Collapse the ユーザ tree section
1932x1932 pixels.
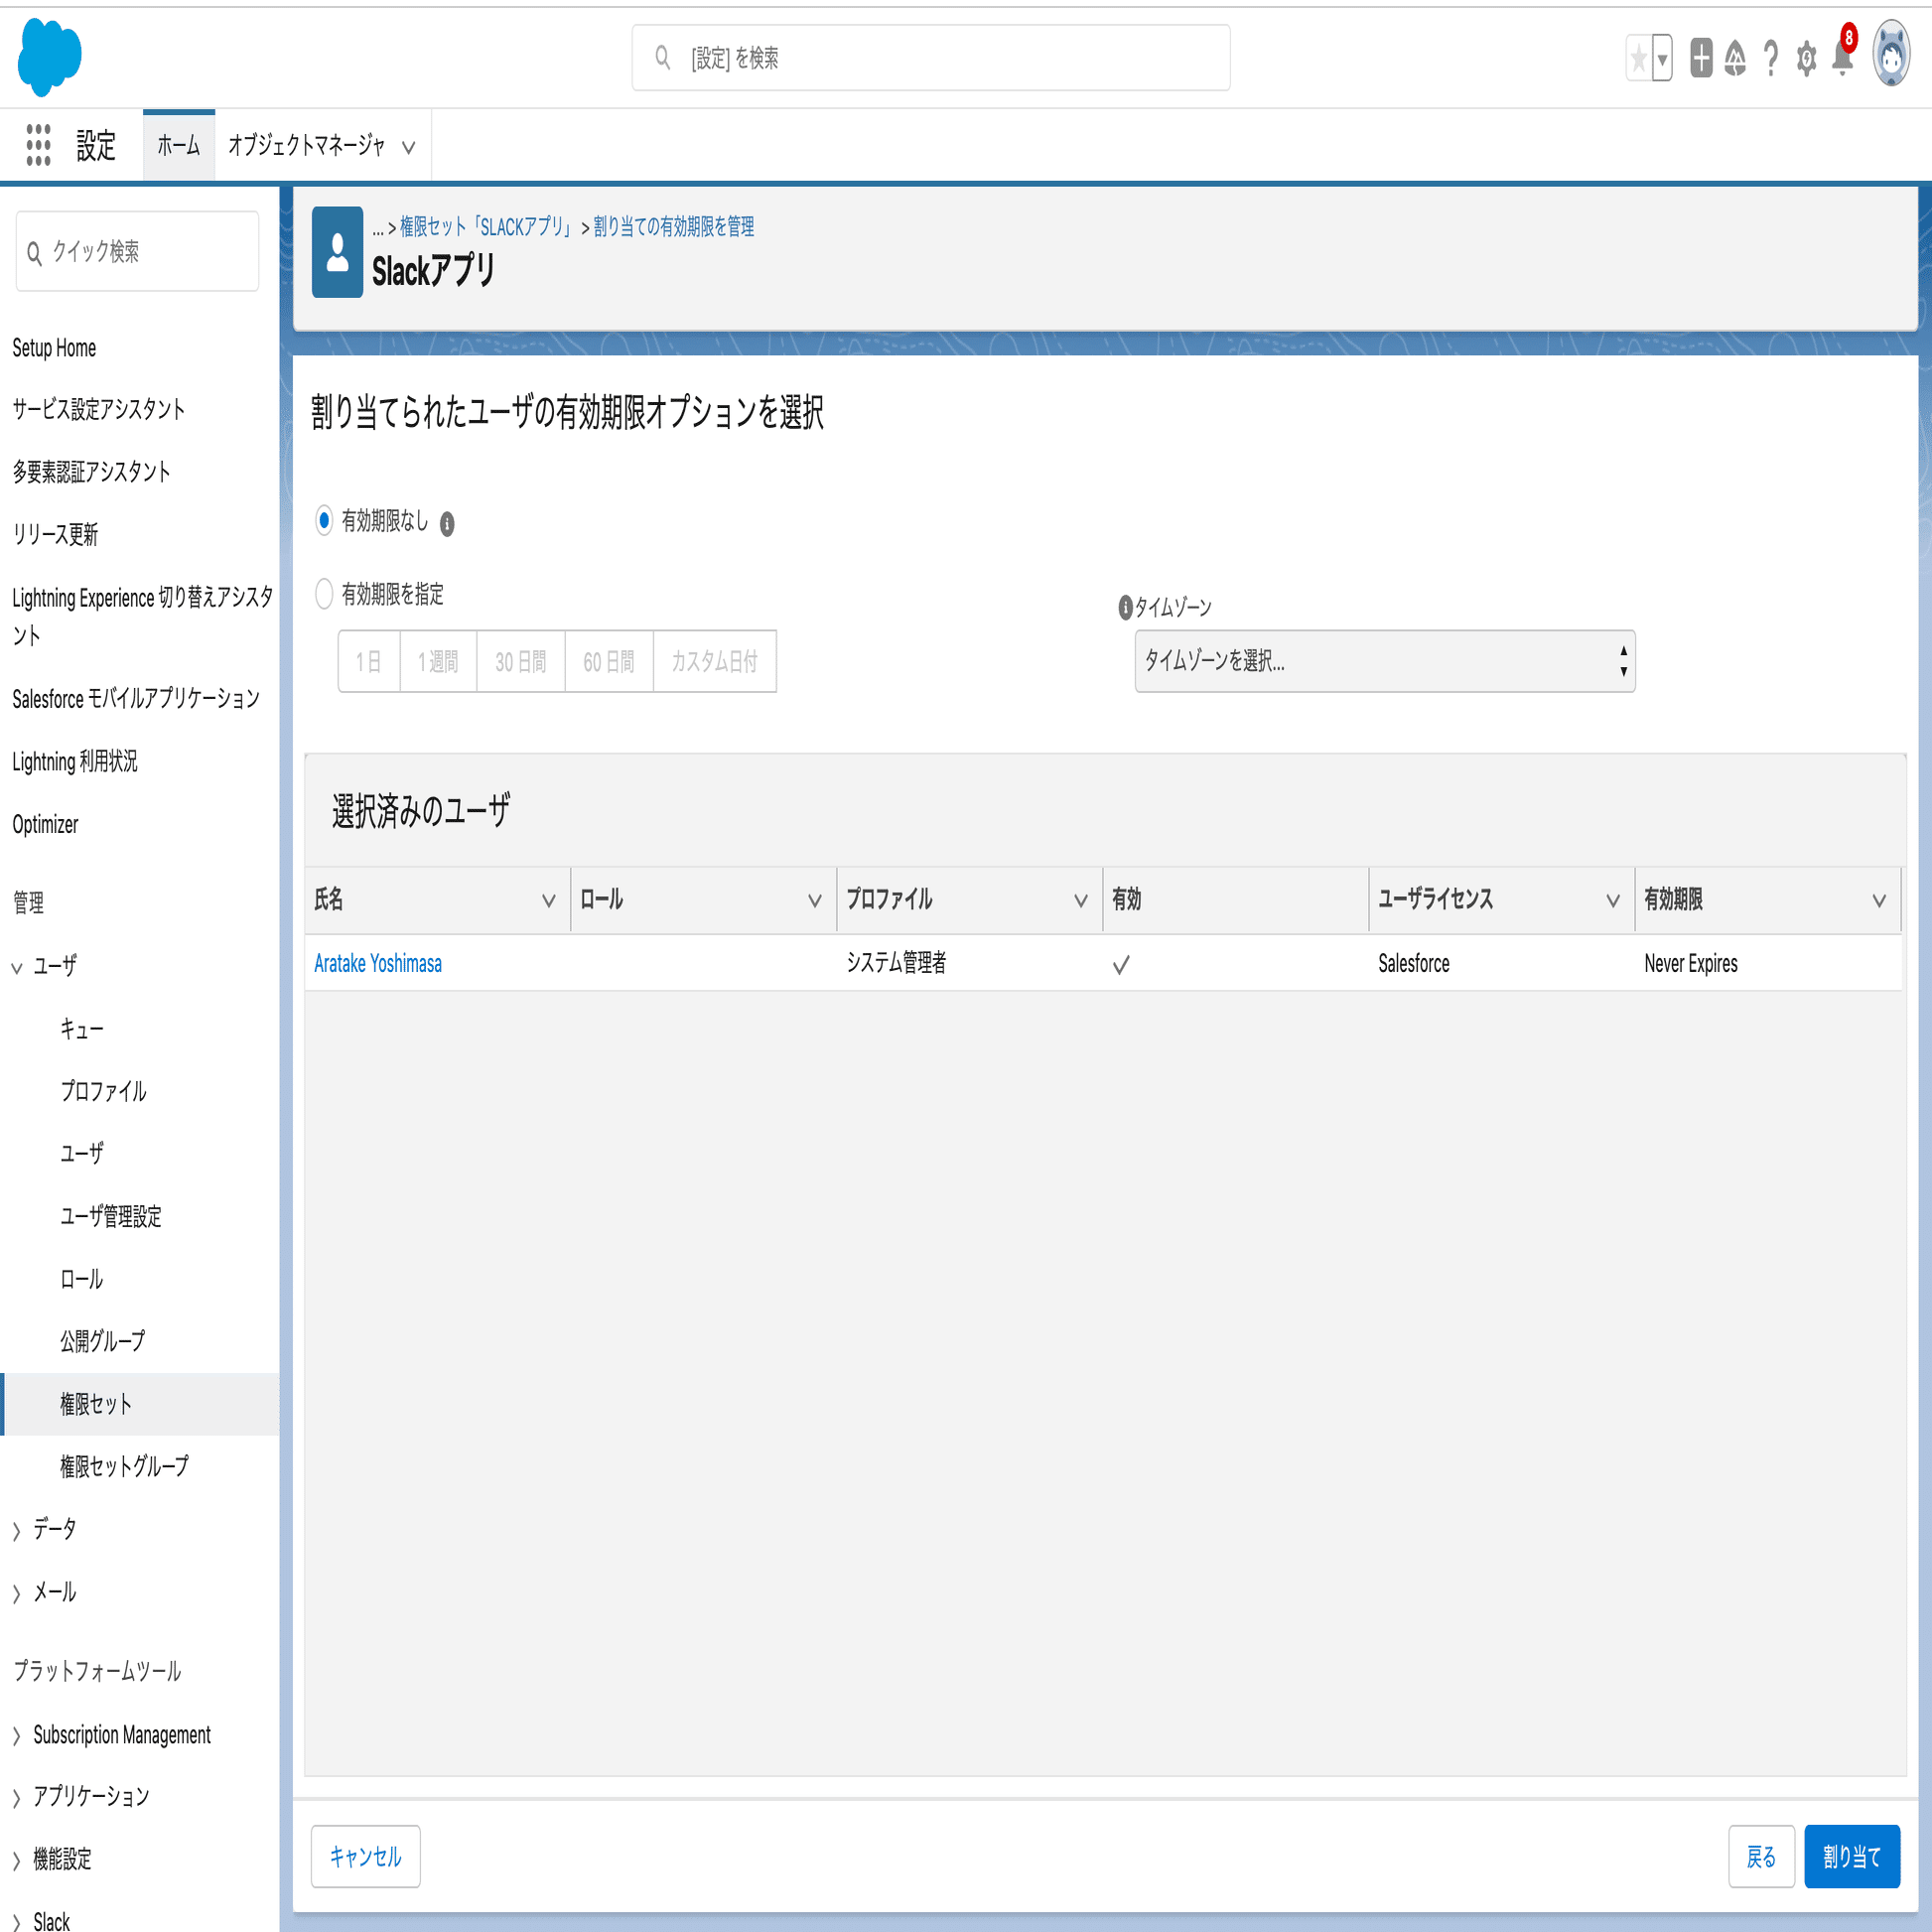(16, 967)
